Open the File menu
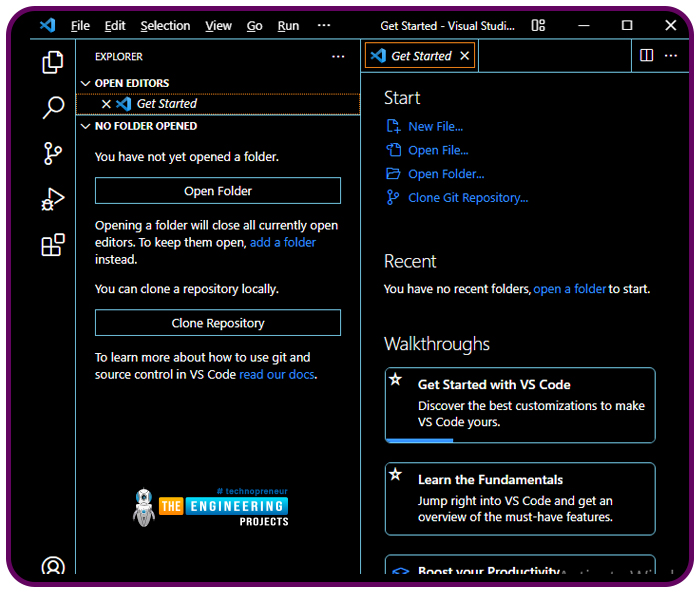 tap(80, 26)
